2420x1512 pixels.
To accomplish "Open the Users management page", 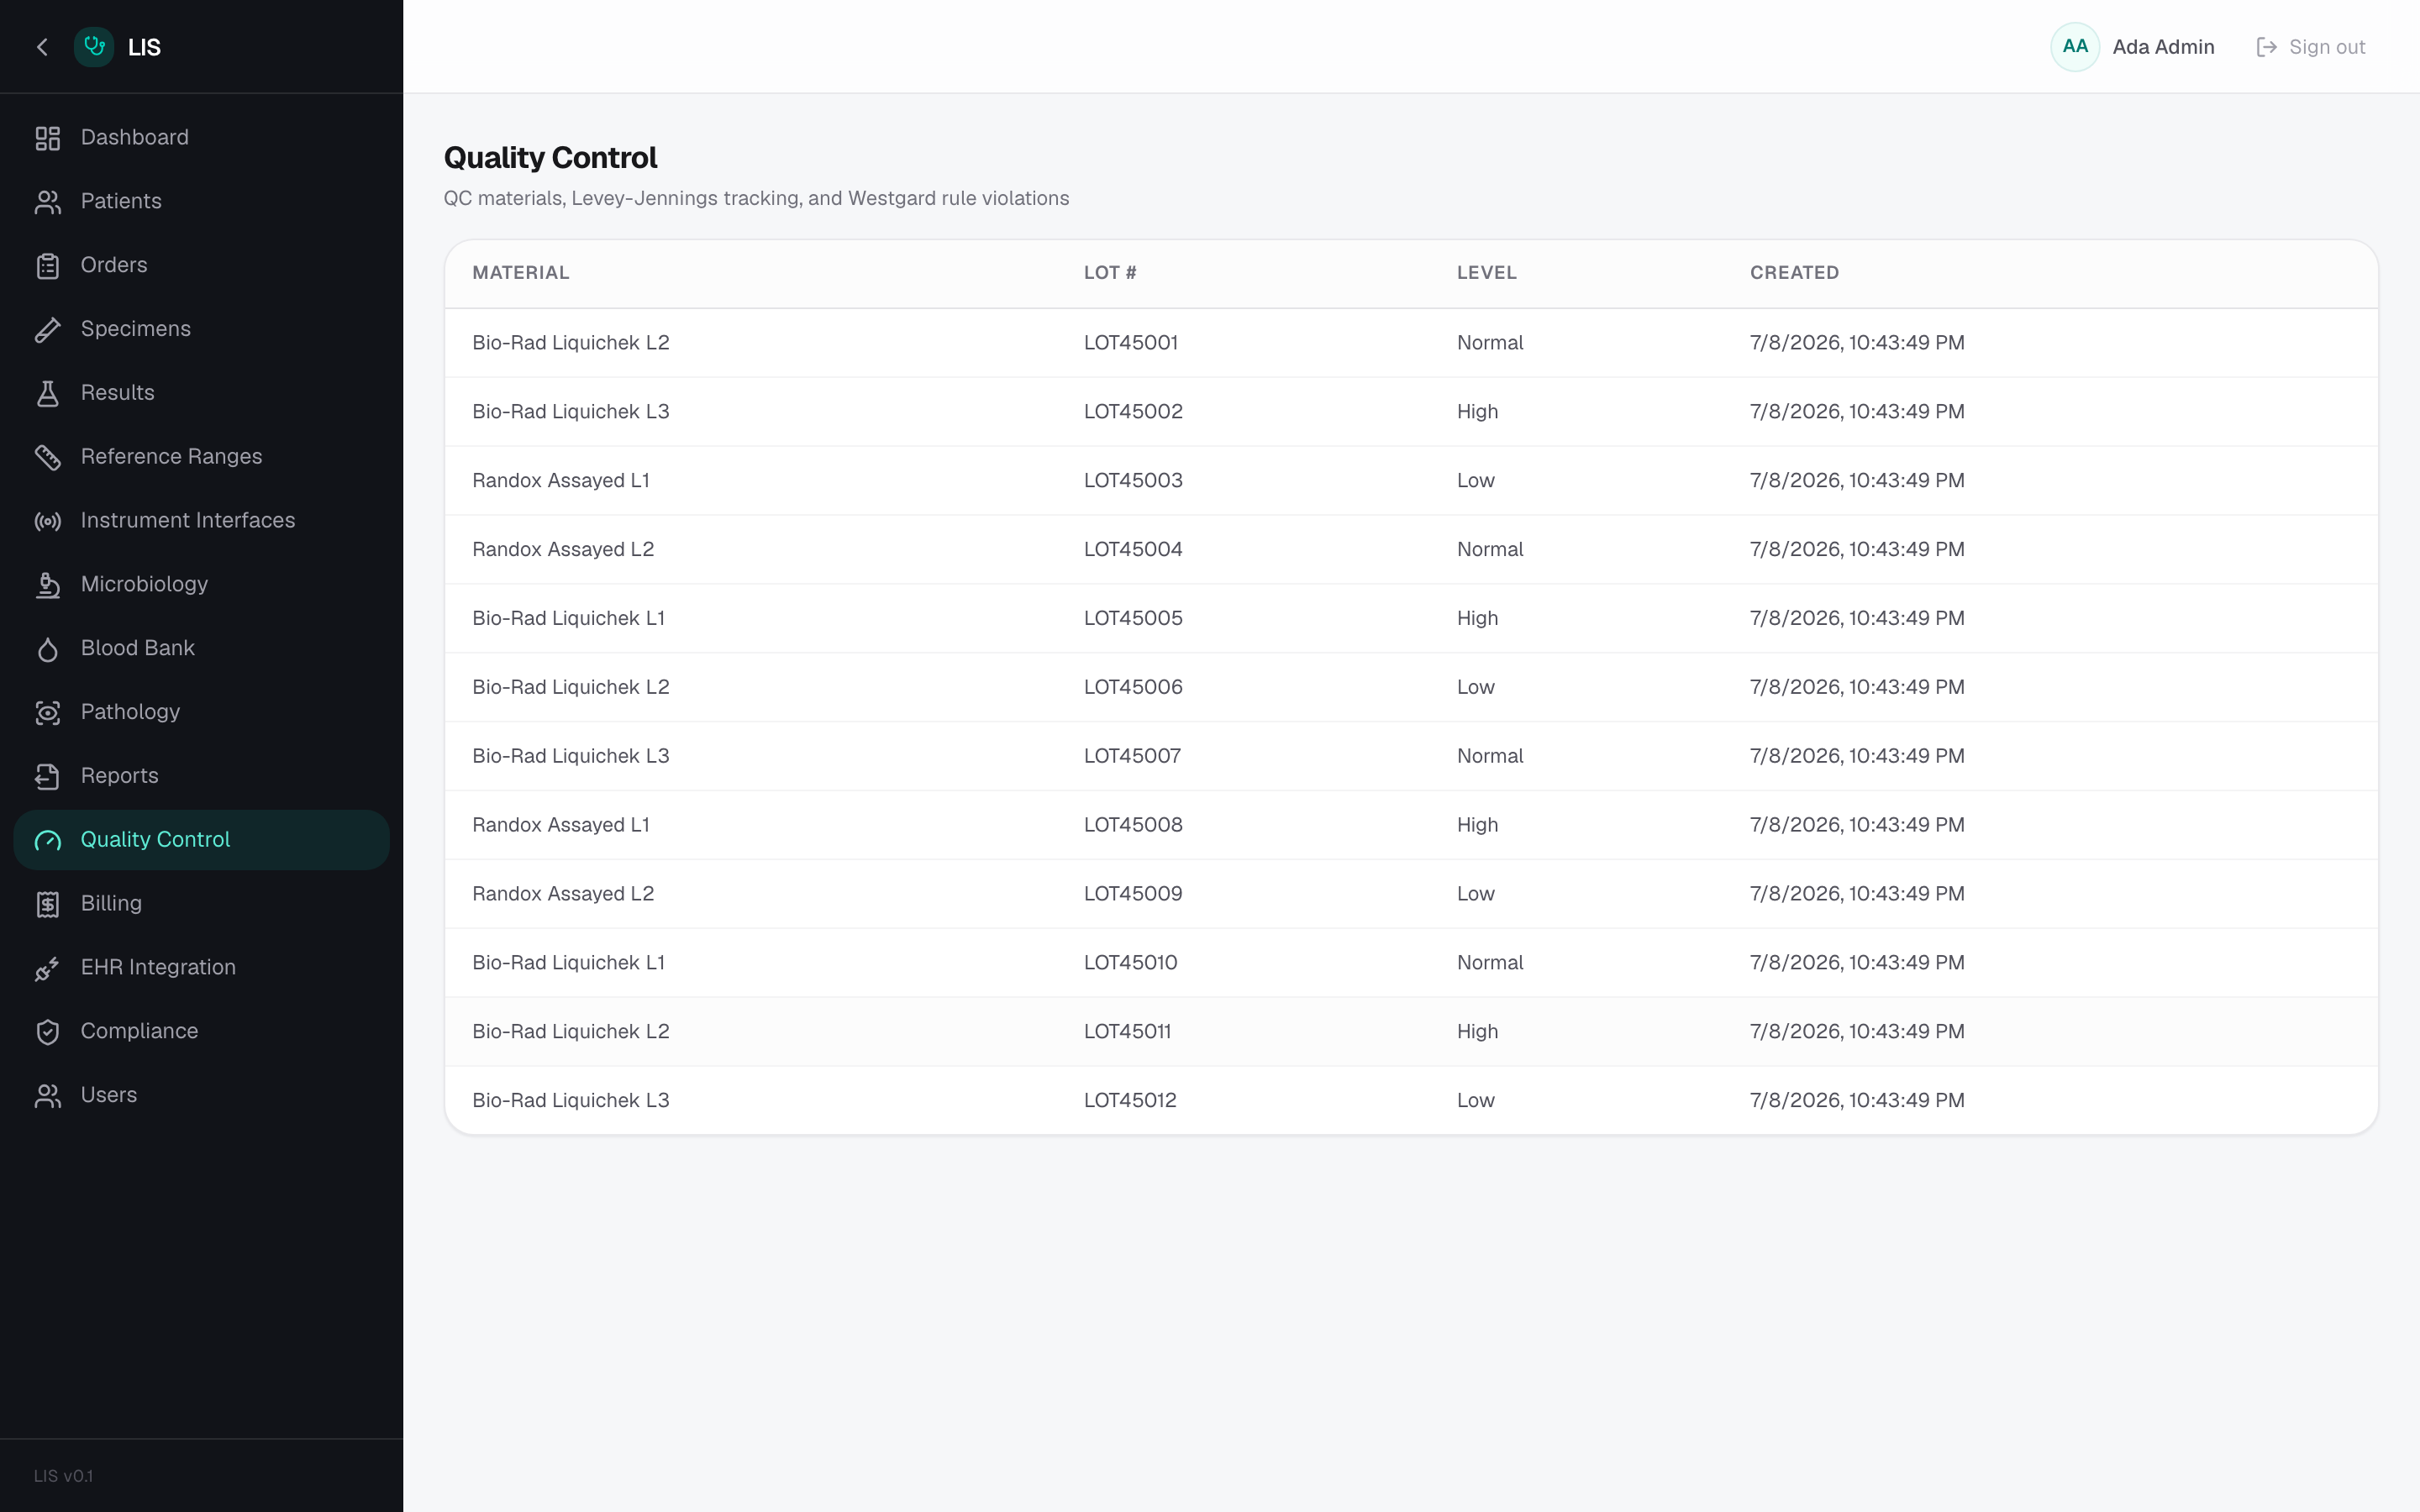I will point(201,1096).
